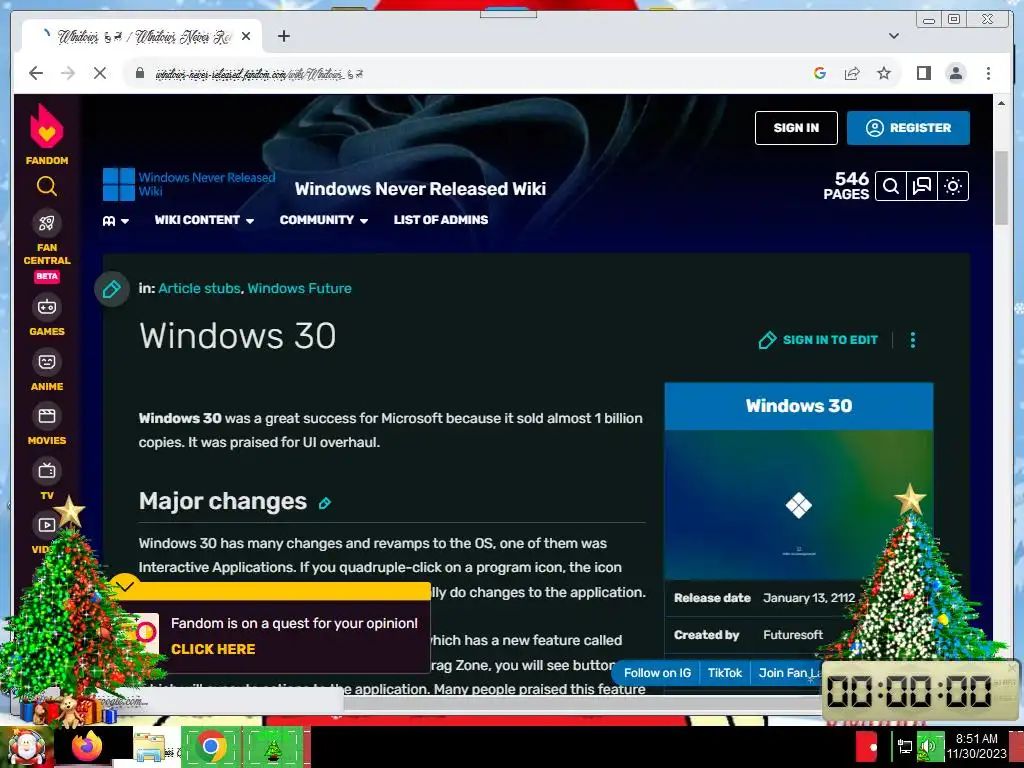Edit the Major changes section pencil

click(325, 503)
